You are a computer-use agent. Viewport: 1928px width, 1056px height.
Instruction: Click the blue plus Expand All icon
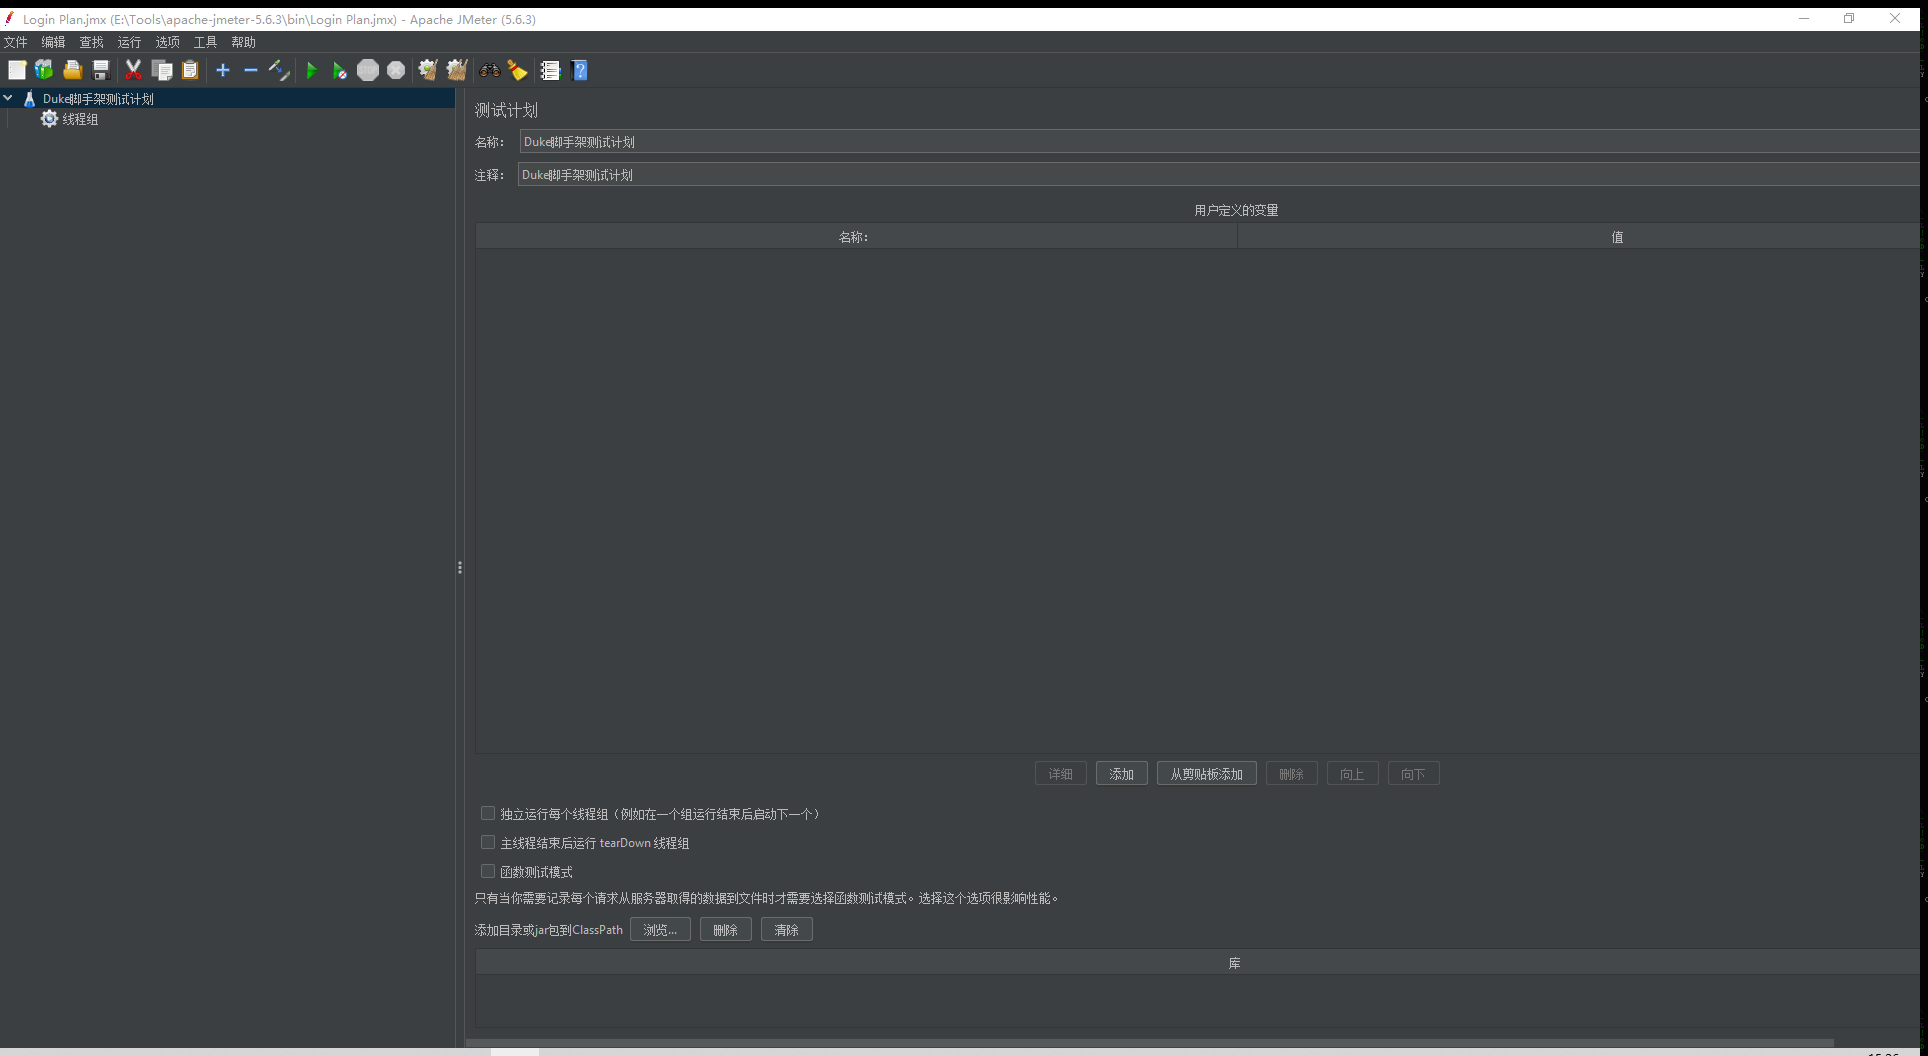pyautogui.click(x=223, y=70)
